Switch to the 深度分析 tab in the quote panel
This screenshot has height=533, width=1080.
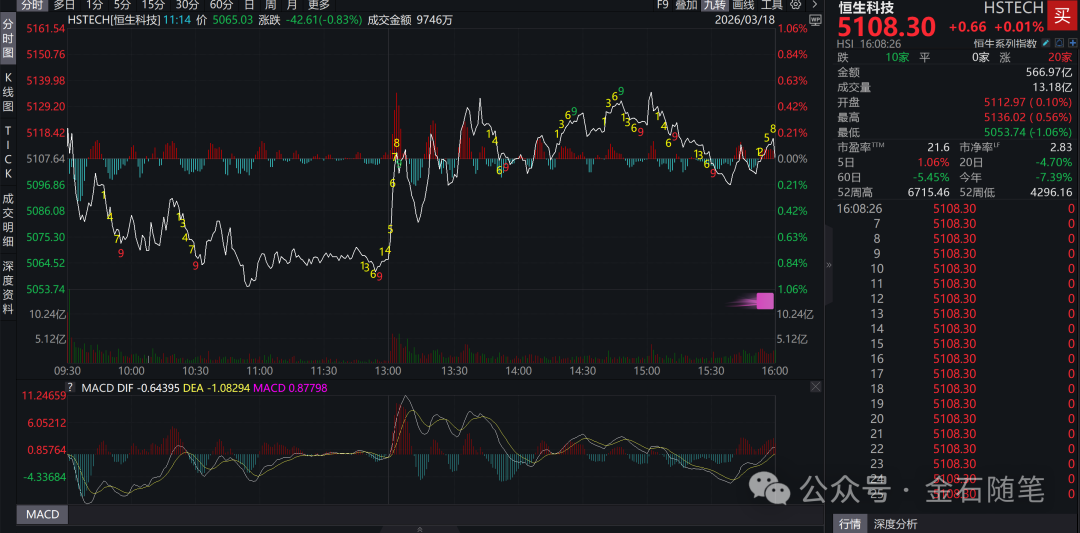coord(896,524)
